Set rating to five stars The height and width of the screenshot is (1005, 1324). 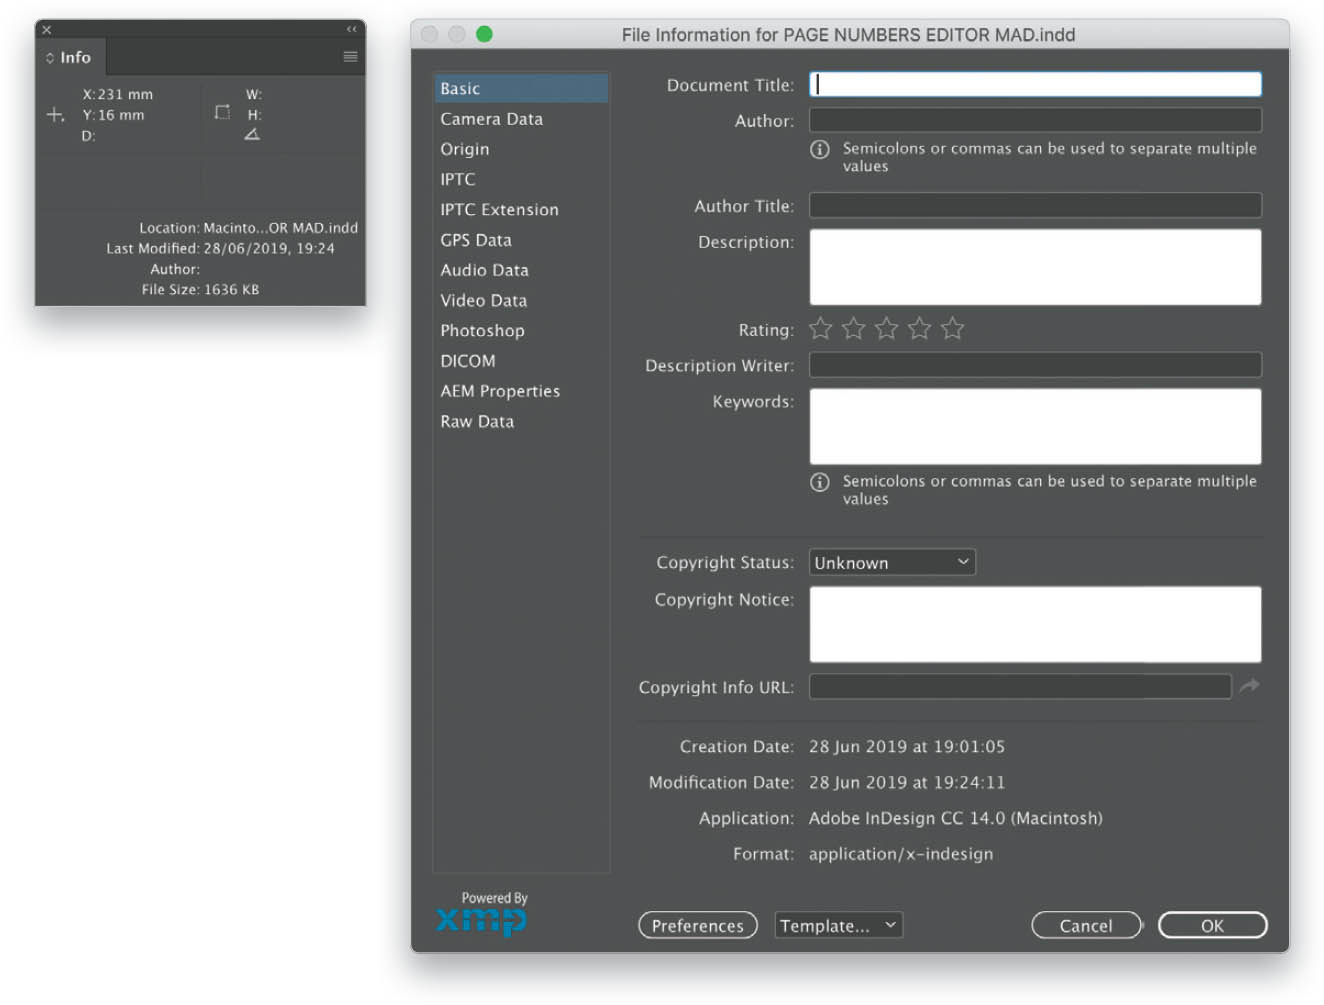tap(952, 328)
